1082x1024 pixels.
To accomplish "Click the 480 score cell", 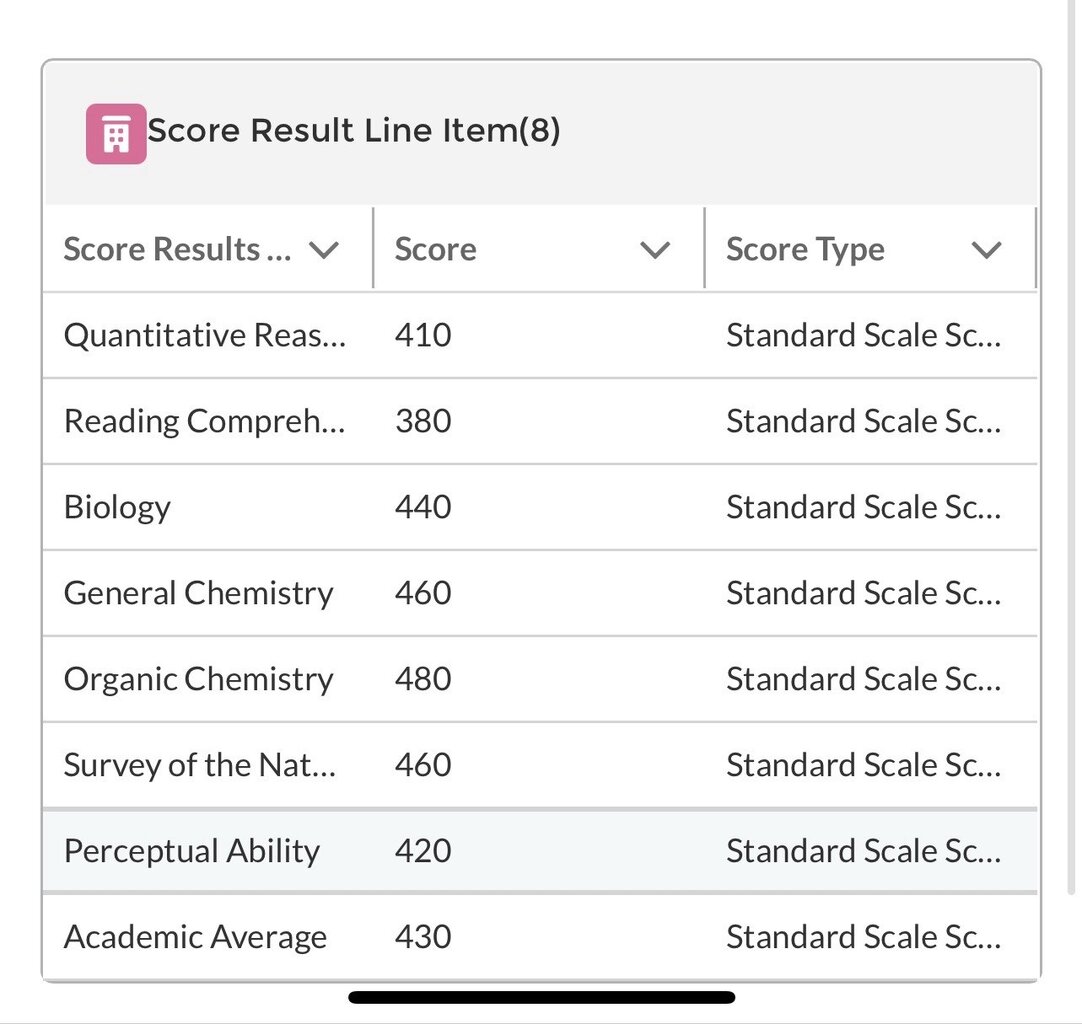I will tap(423, 679).
